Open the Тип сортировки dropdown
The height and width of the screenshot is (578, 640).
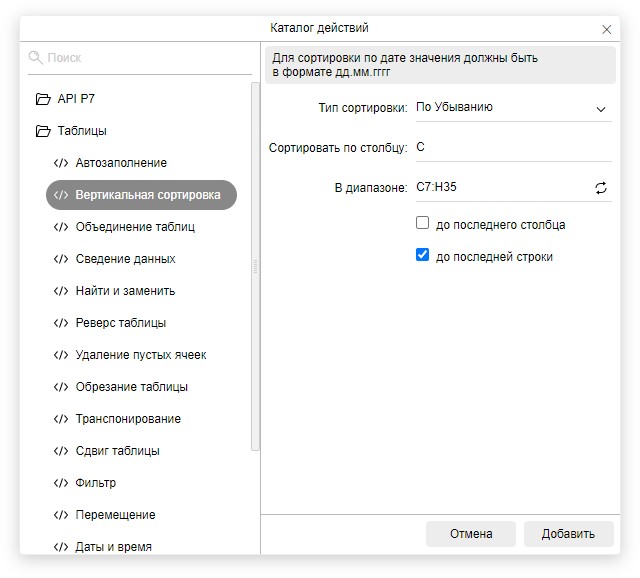click(512, 108)
